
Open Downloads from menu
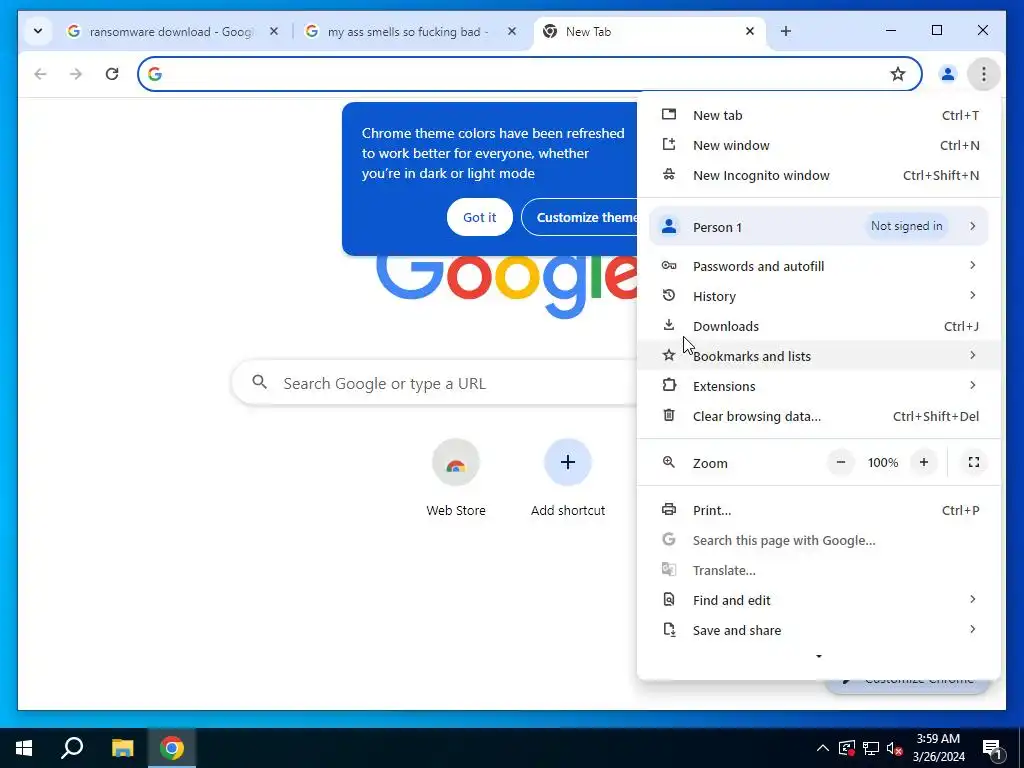(x=819, y=326)
